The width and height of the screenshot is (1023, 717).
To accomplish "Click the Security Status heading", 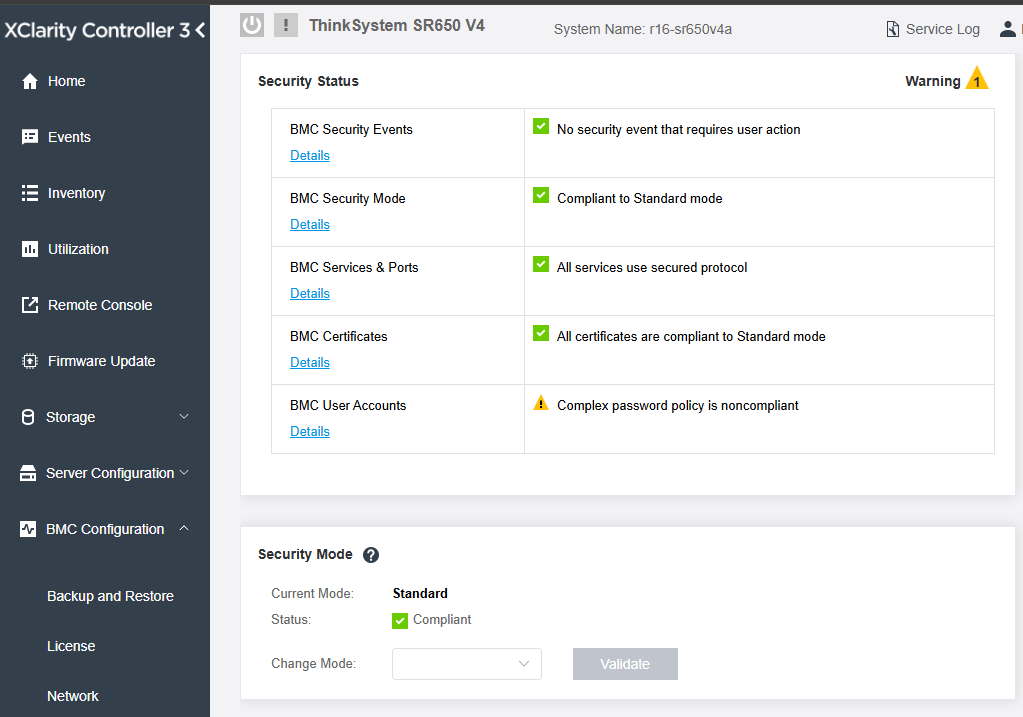I will 308,81.
